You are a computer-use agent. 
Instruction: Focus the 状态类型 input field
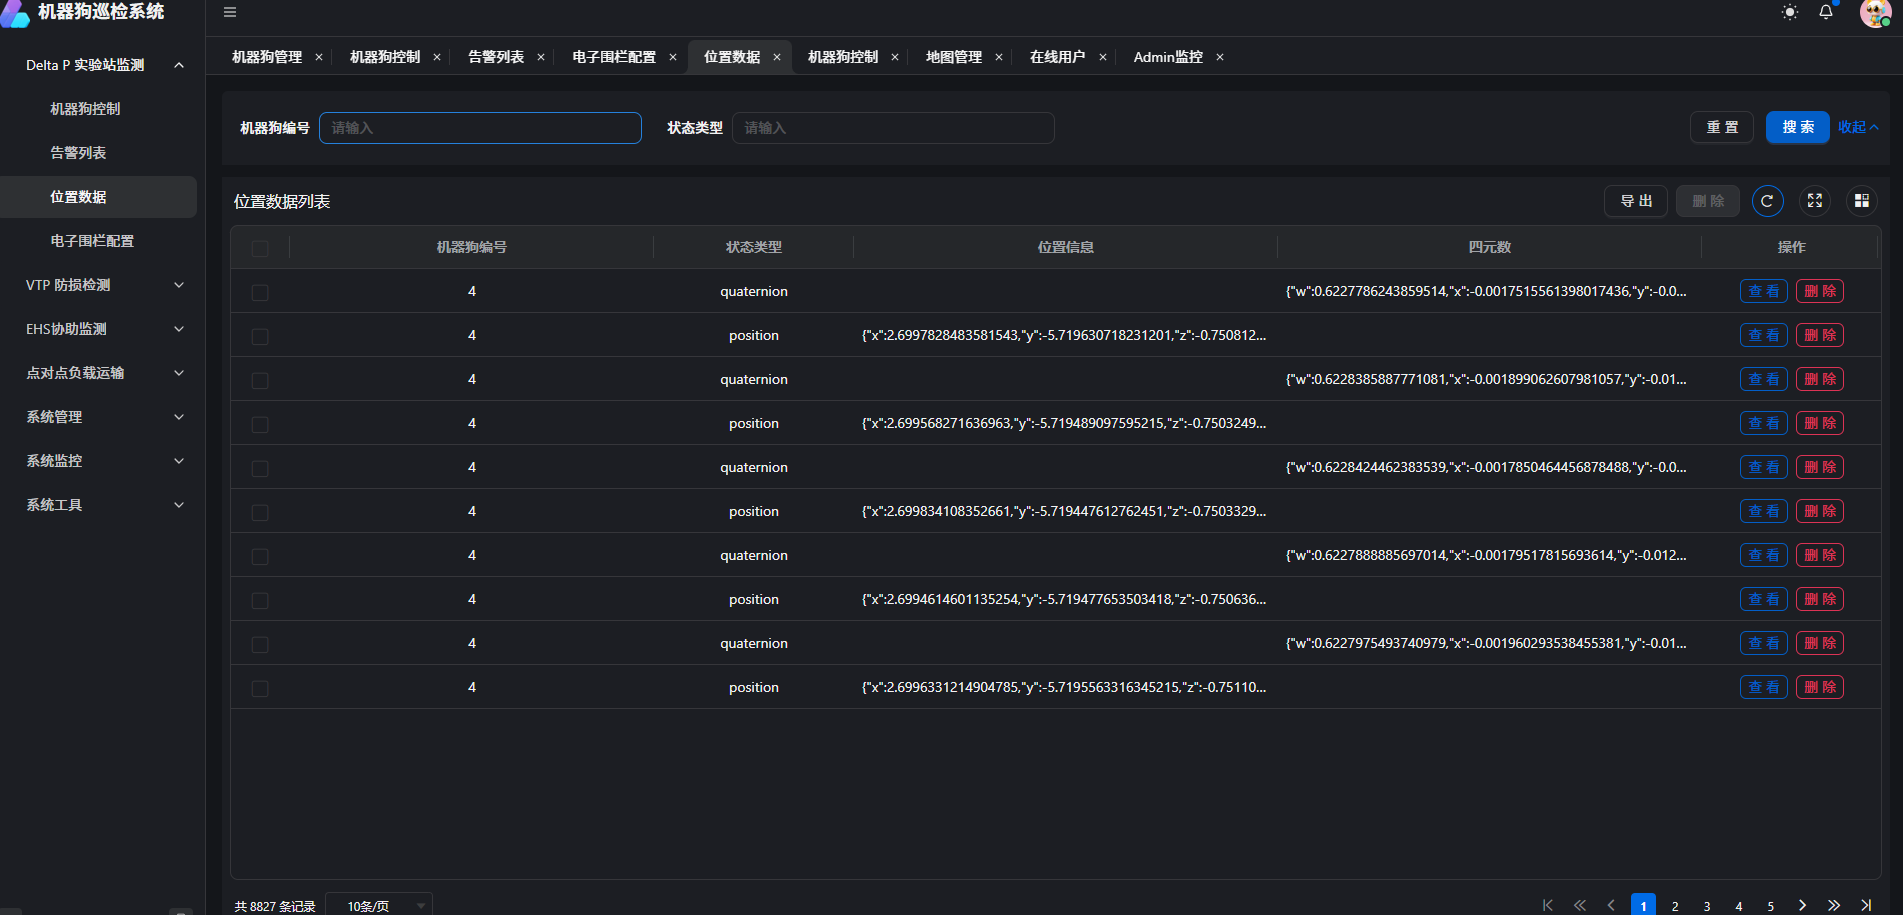[893, 128]
